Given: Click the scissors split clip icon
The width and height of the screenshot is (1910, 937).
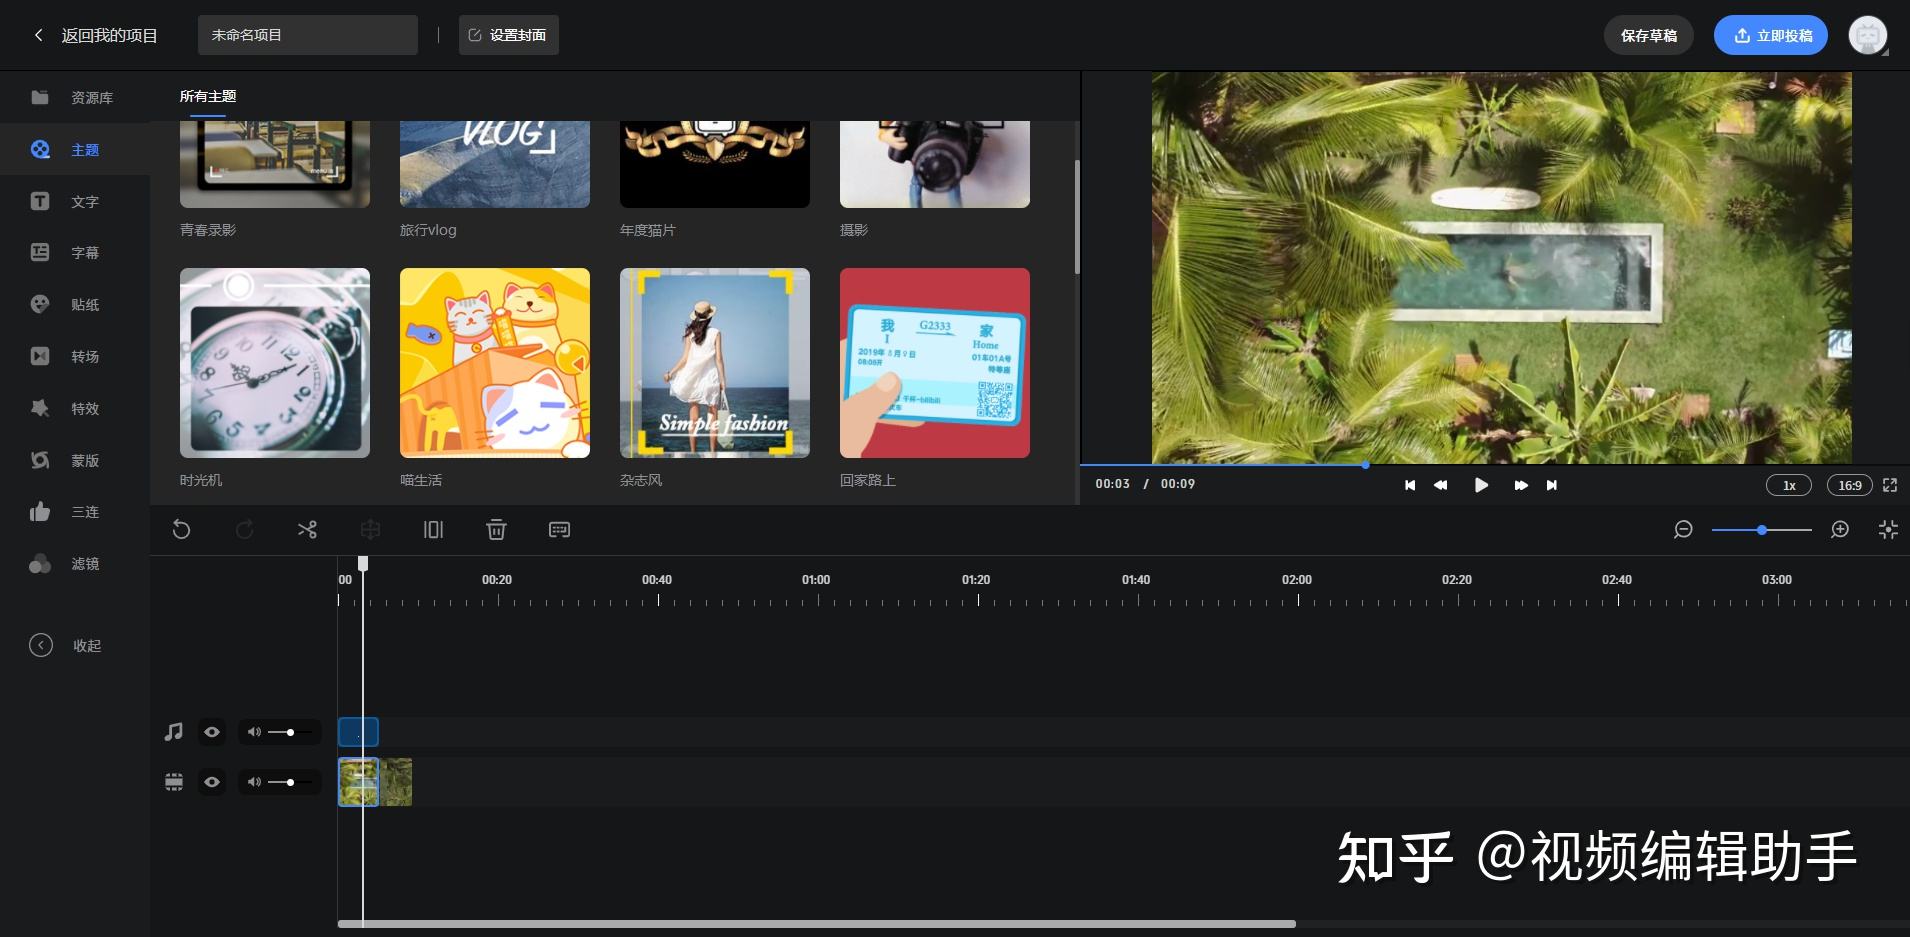Looking at the screenshot, I should (307, 529).
